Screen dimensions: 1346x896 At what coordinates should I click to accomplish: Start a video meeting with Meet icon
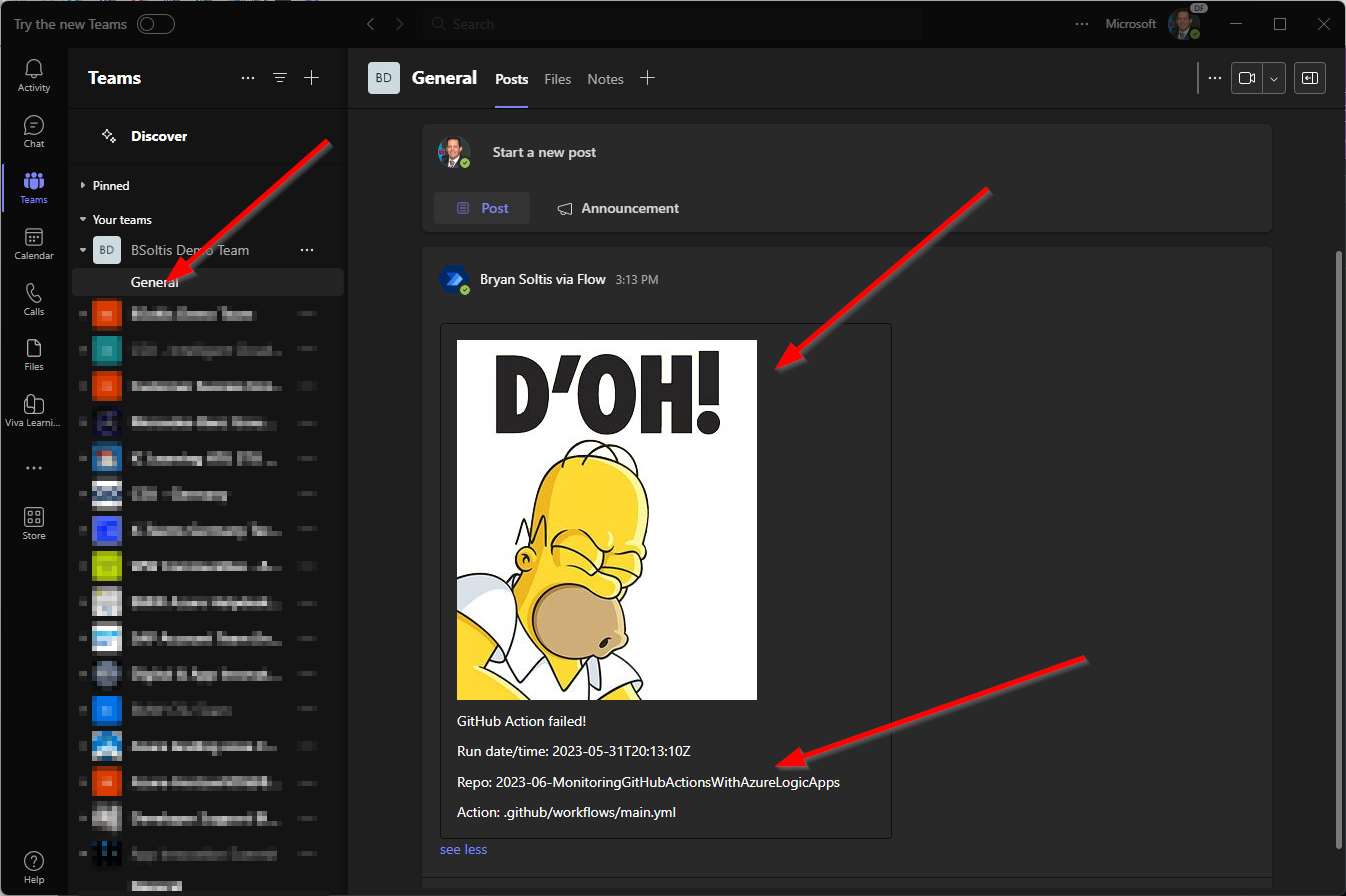click(1246, 78)
